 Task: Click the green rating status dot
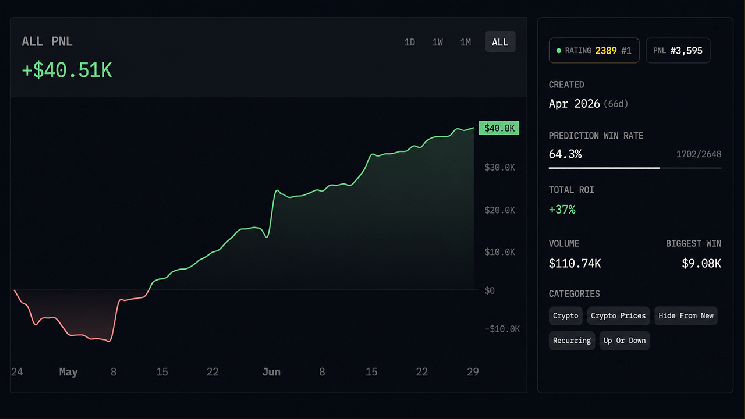[x=559, y=50]
